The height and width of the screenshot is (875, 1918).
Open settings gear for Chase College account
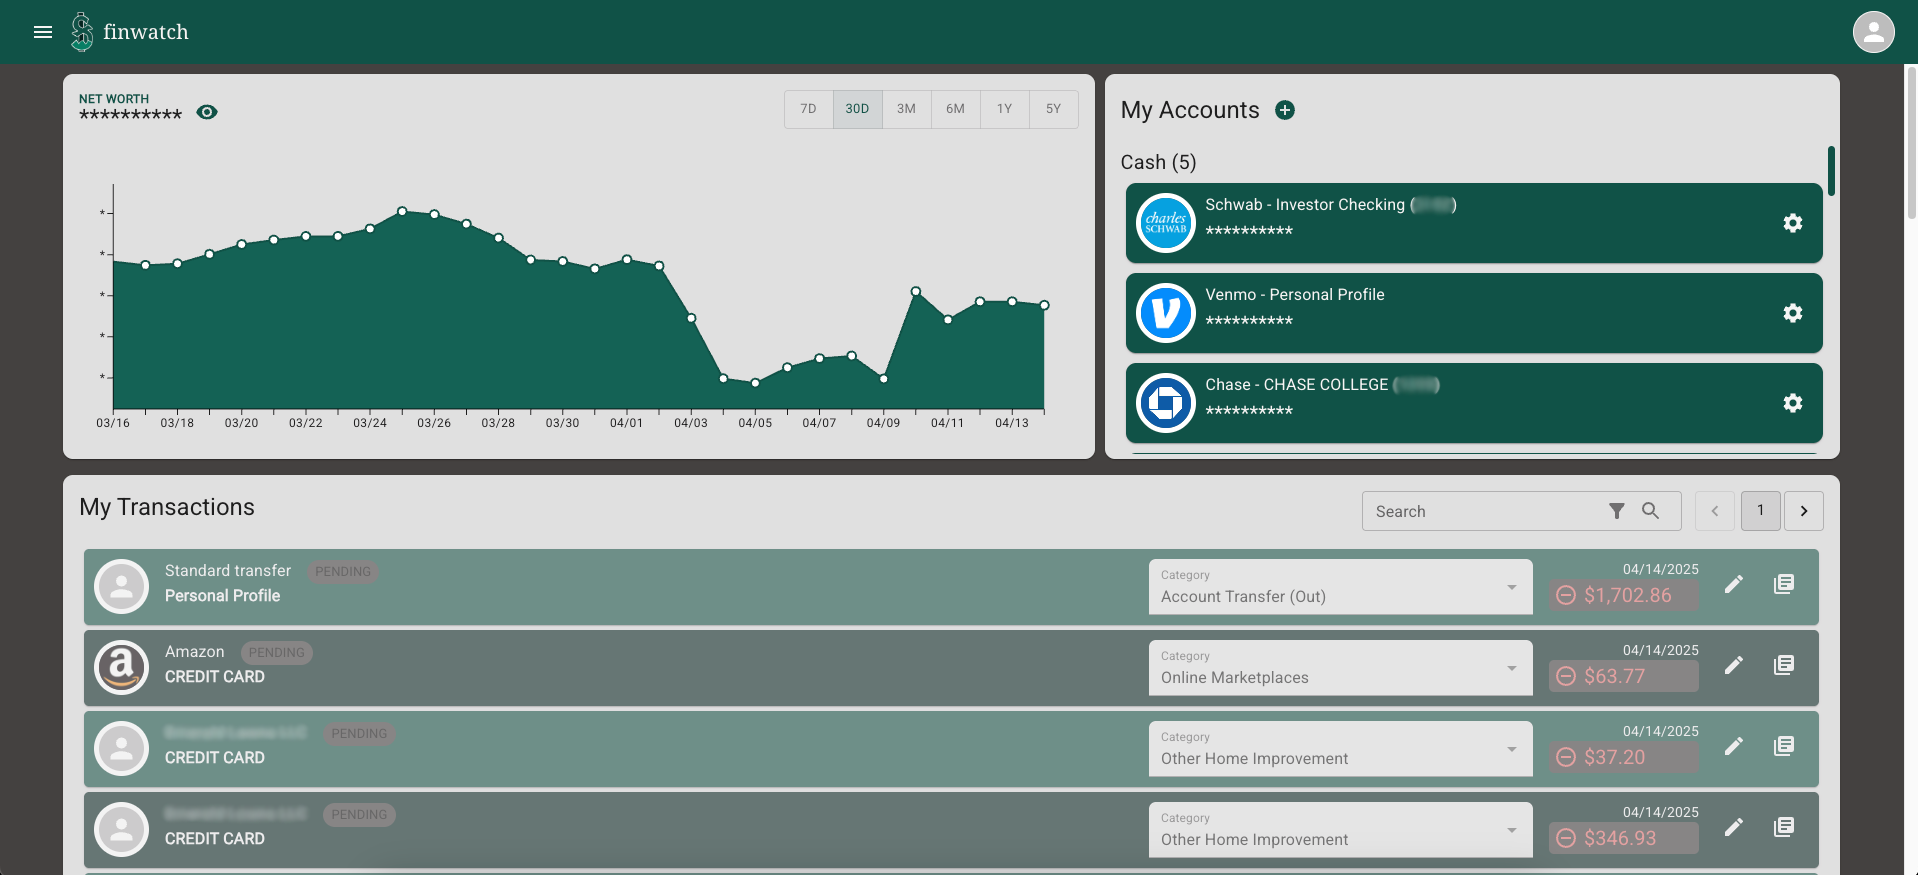point(1792,403)
